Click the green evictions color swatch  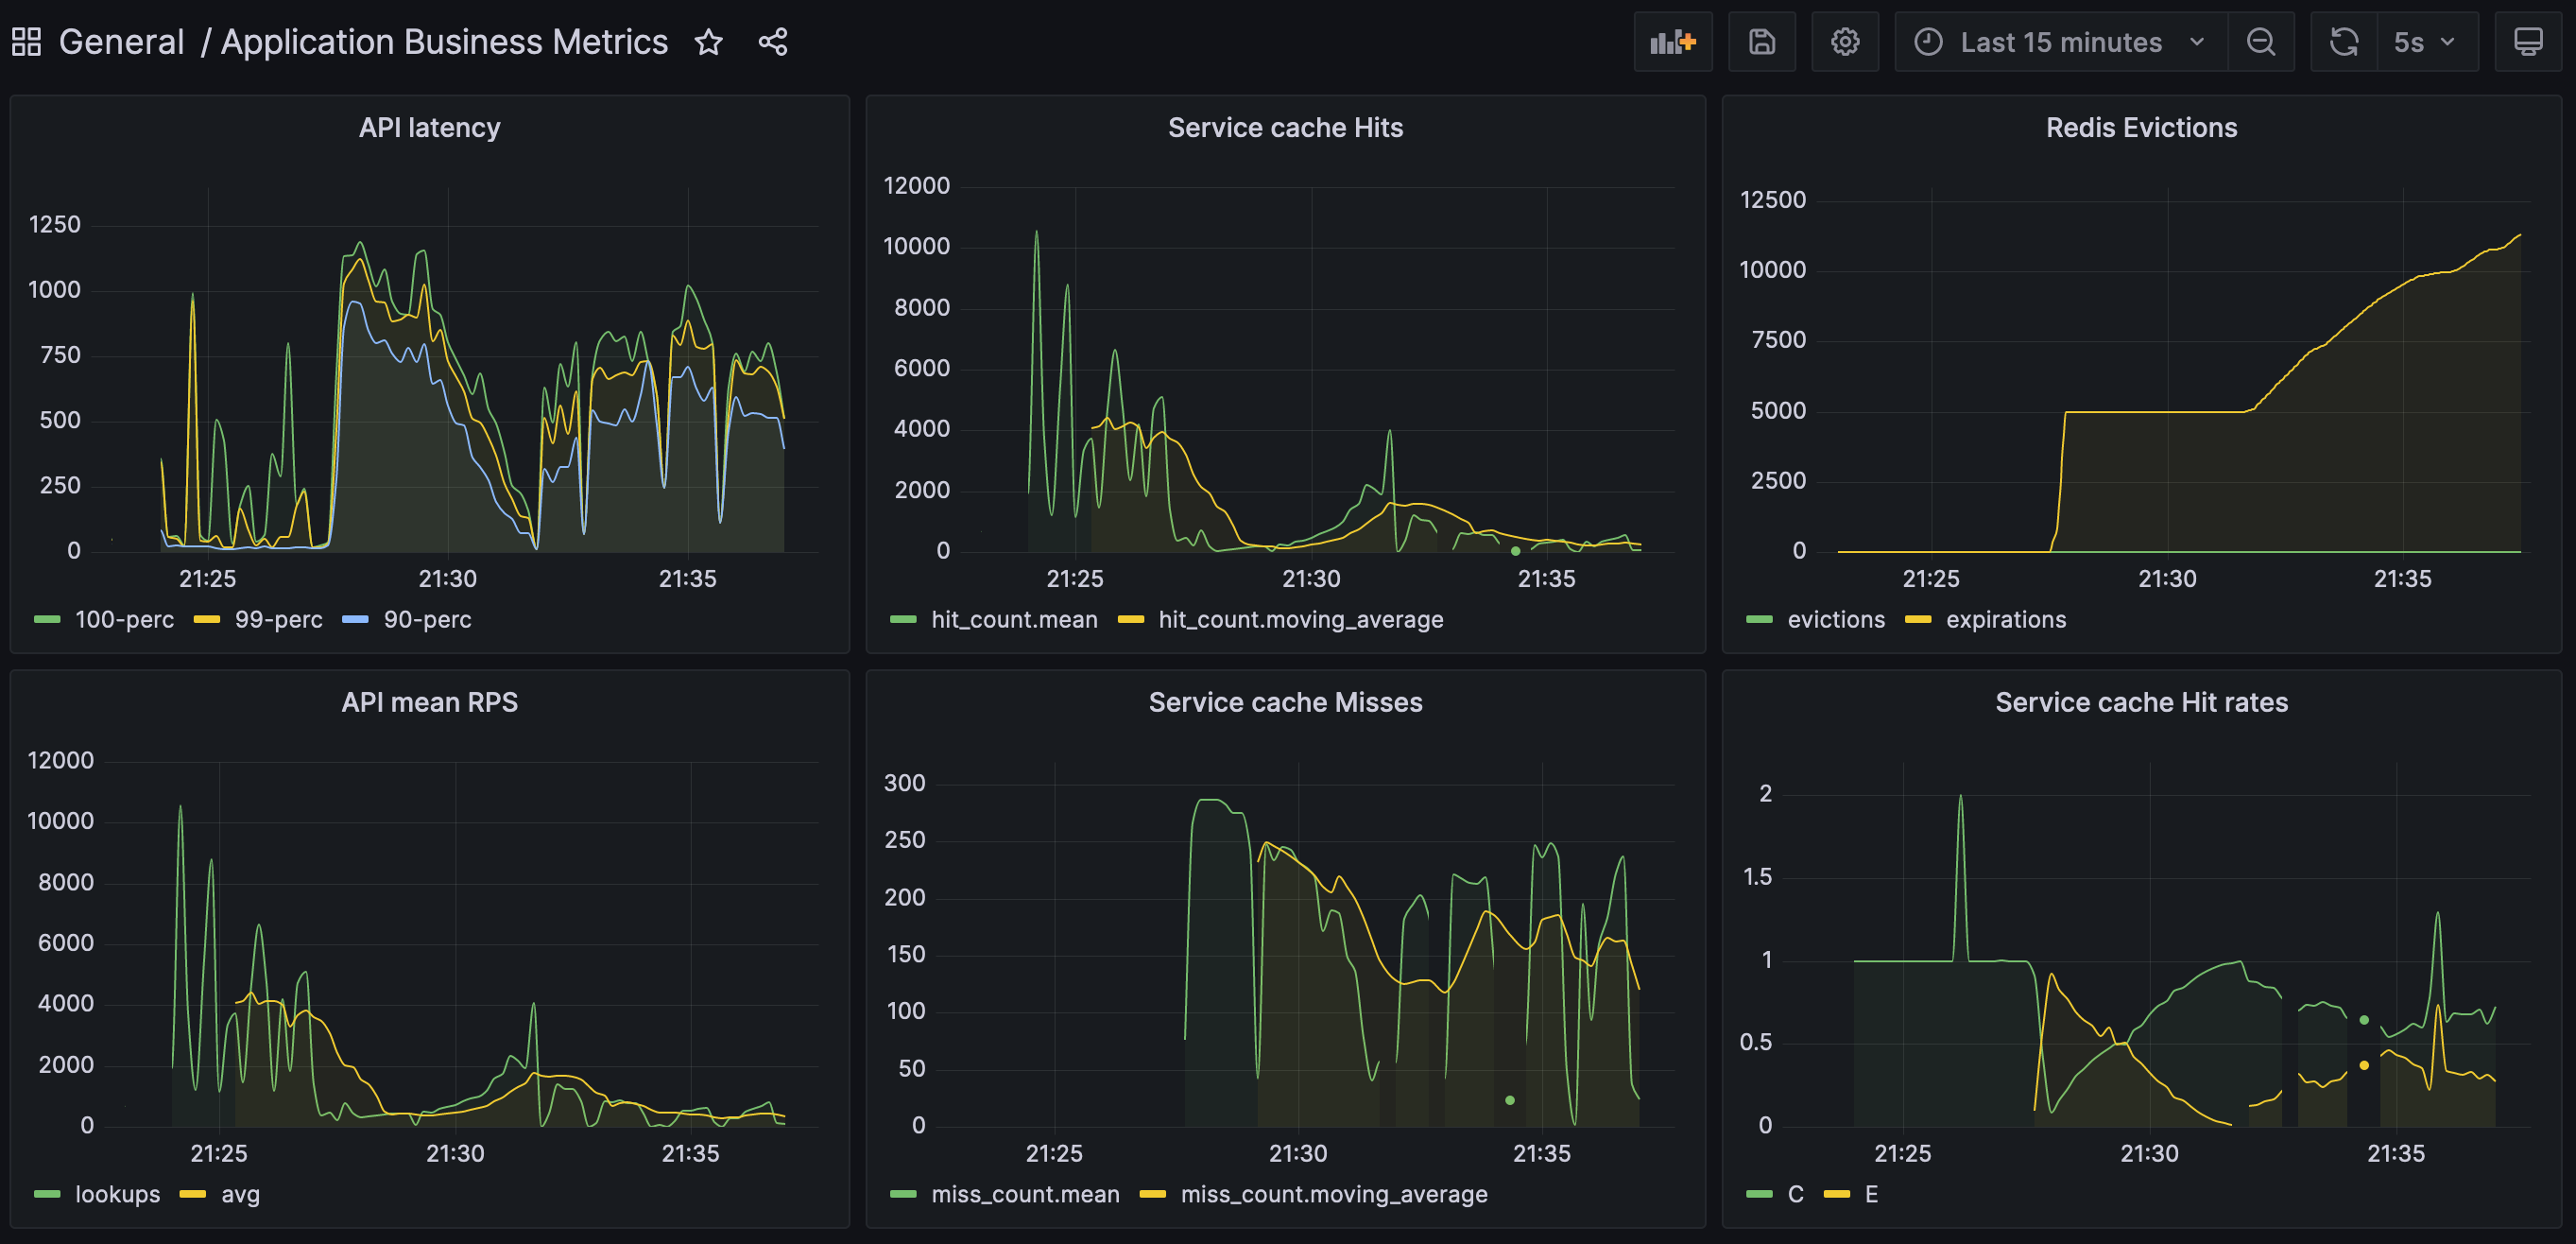click(1759, 620)
